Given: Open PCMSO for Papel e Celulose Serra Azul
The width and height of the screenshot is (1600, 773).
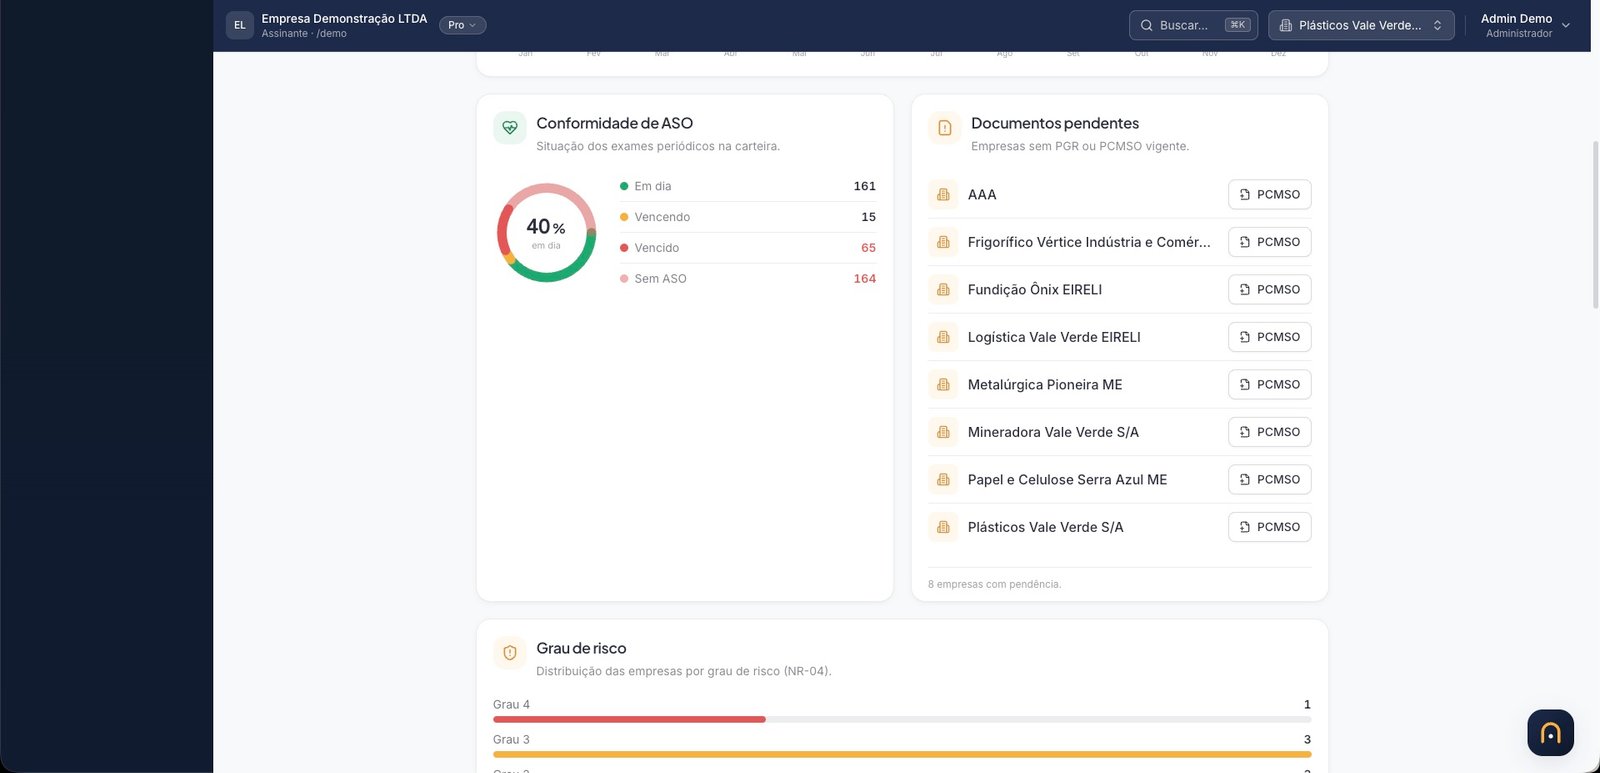Looking at the screenshot, I should [1270, 479].
